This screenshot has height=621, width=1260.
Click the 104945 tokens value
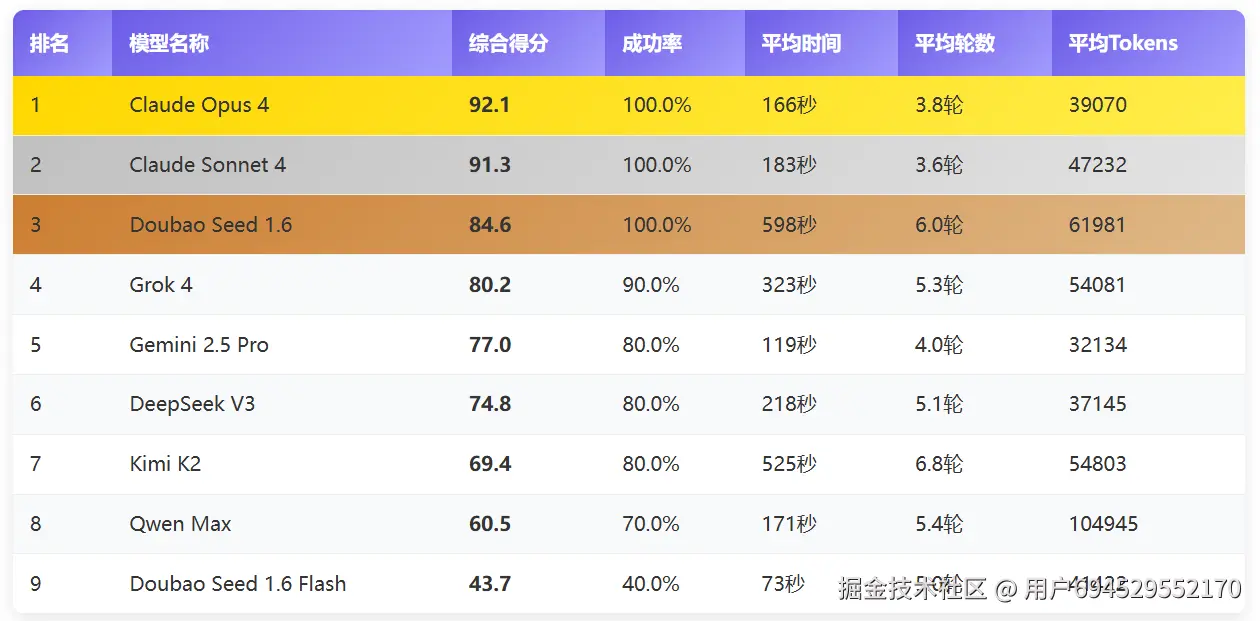(x=1103, y=524)
